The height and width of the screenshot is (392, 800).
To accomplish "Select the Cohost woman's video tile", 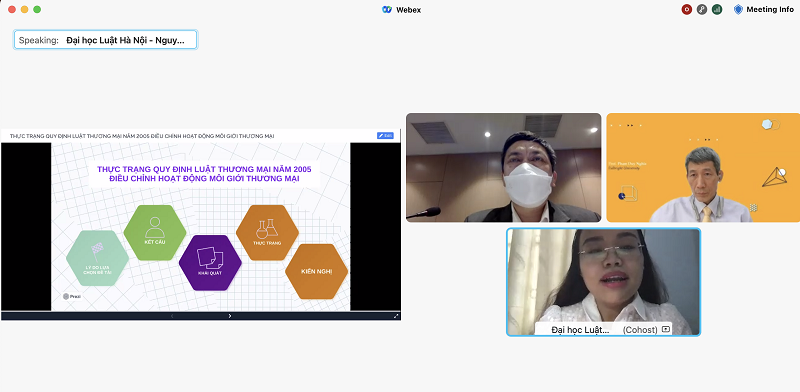I will [x=604, y=282].
